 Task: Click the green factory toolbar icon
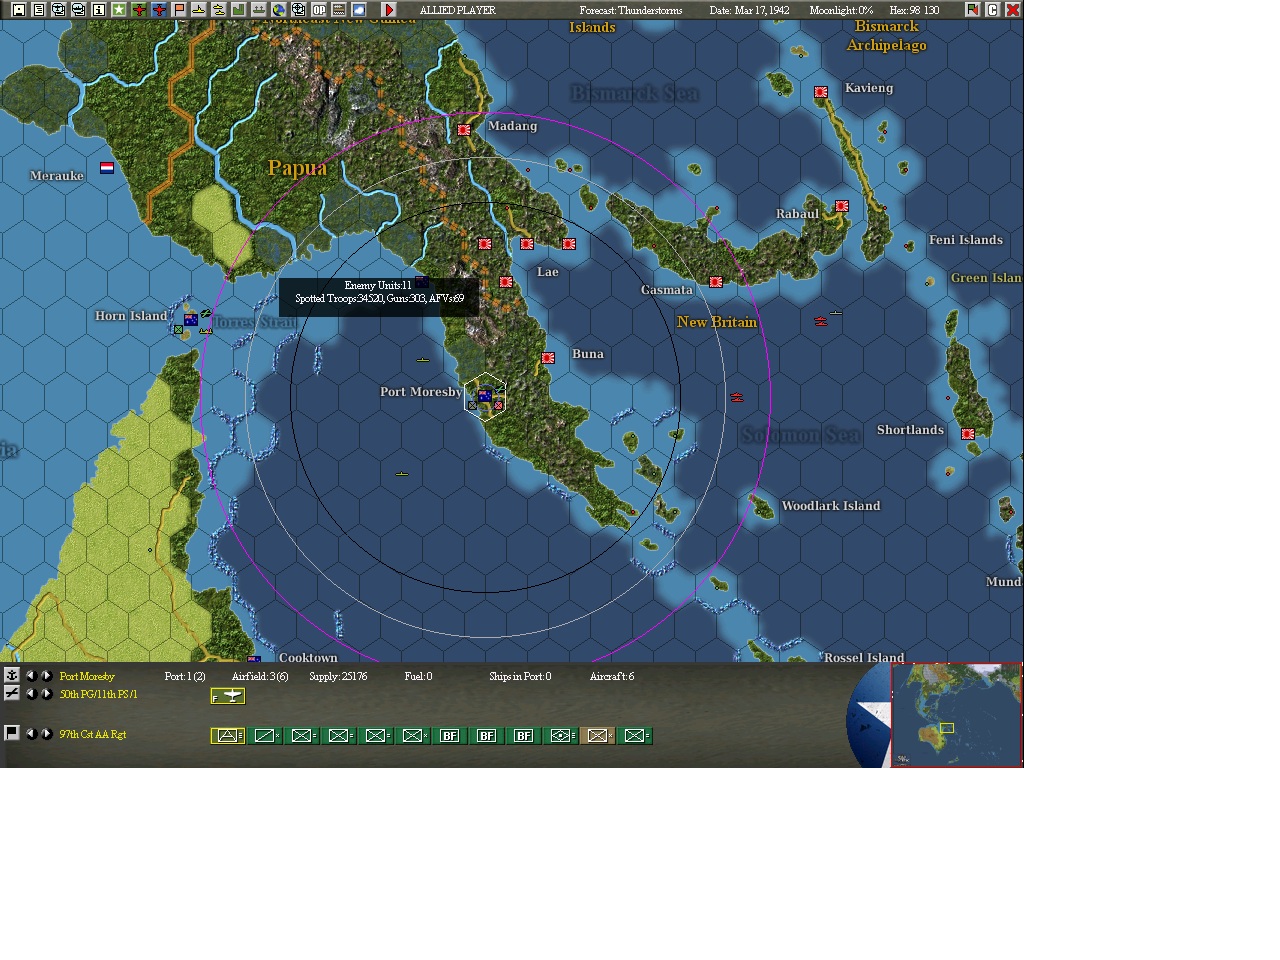tap(239, 10)
